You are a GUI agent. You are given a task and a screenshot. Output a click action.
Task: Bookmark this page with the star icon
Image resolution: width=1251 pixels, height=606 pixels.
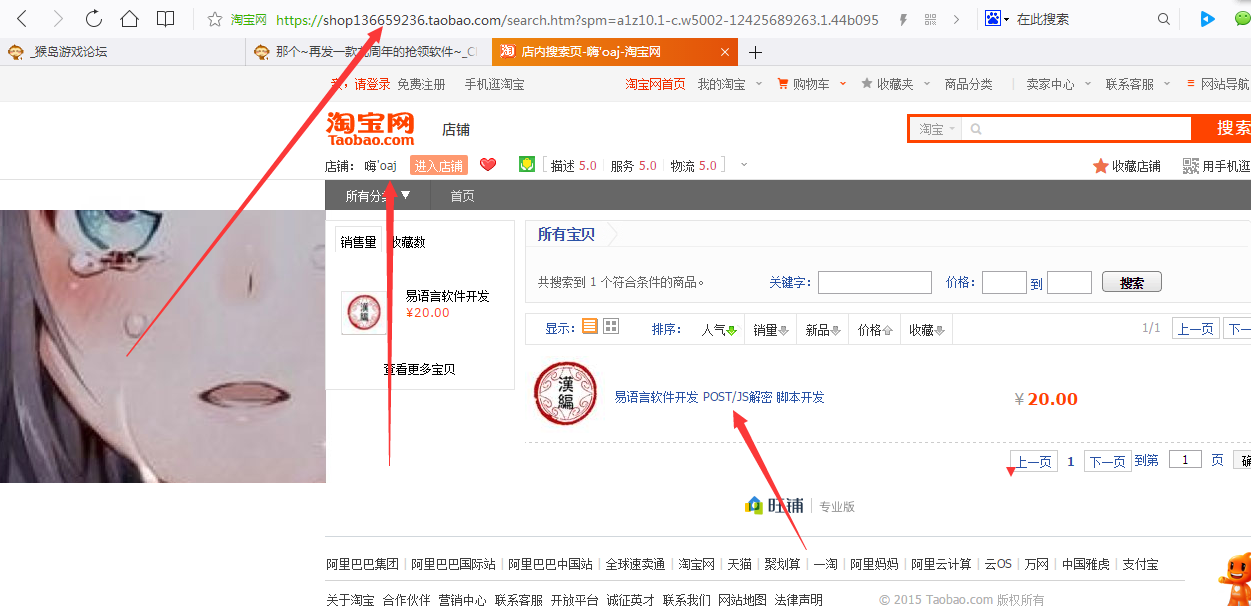tap(214, 19)
